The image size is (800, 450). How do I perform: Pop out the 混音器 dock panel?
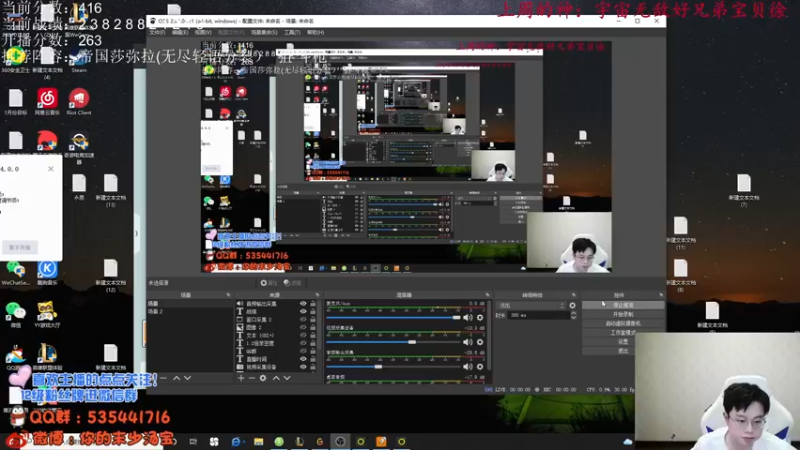click(487, 295)
